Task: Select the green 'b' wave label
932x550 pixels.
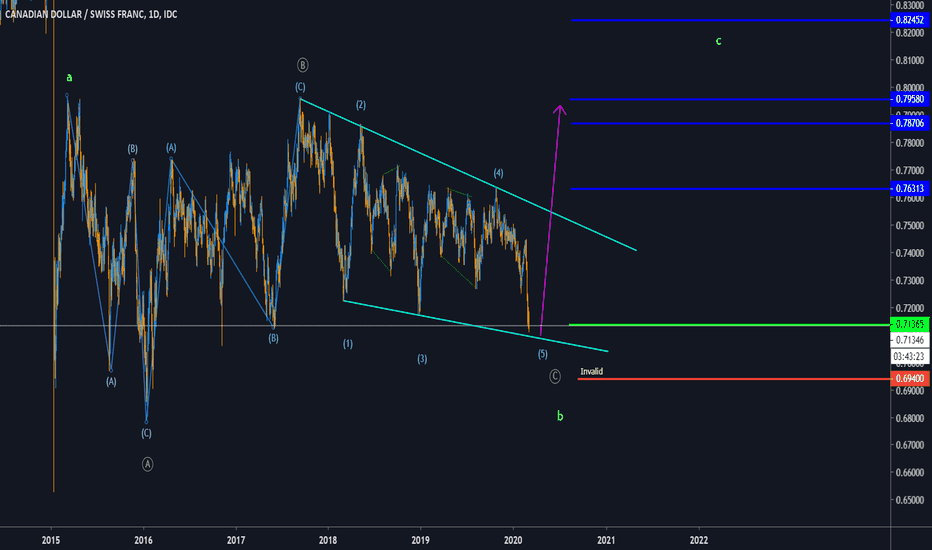Action: 560,415
